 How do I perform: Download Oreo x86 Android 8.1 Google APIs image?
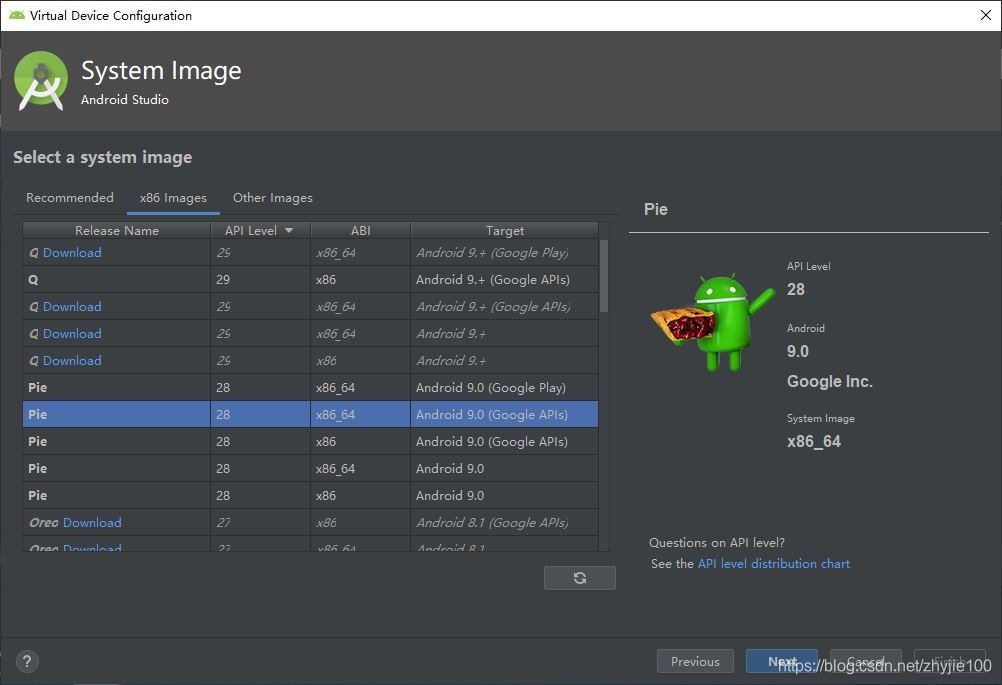click(92, 523)
